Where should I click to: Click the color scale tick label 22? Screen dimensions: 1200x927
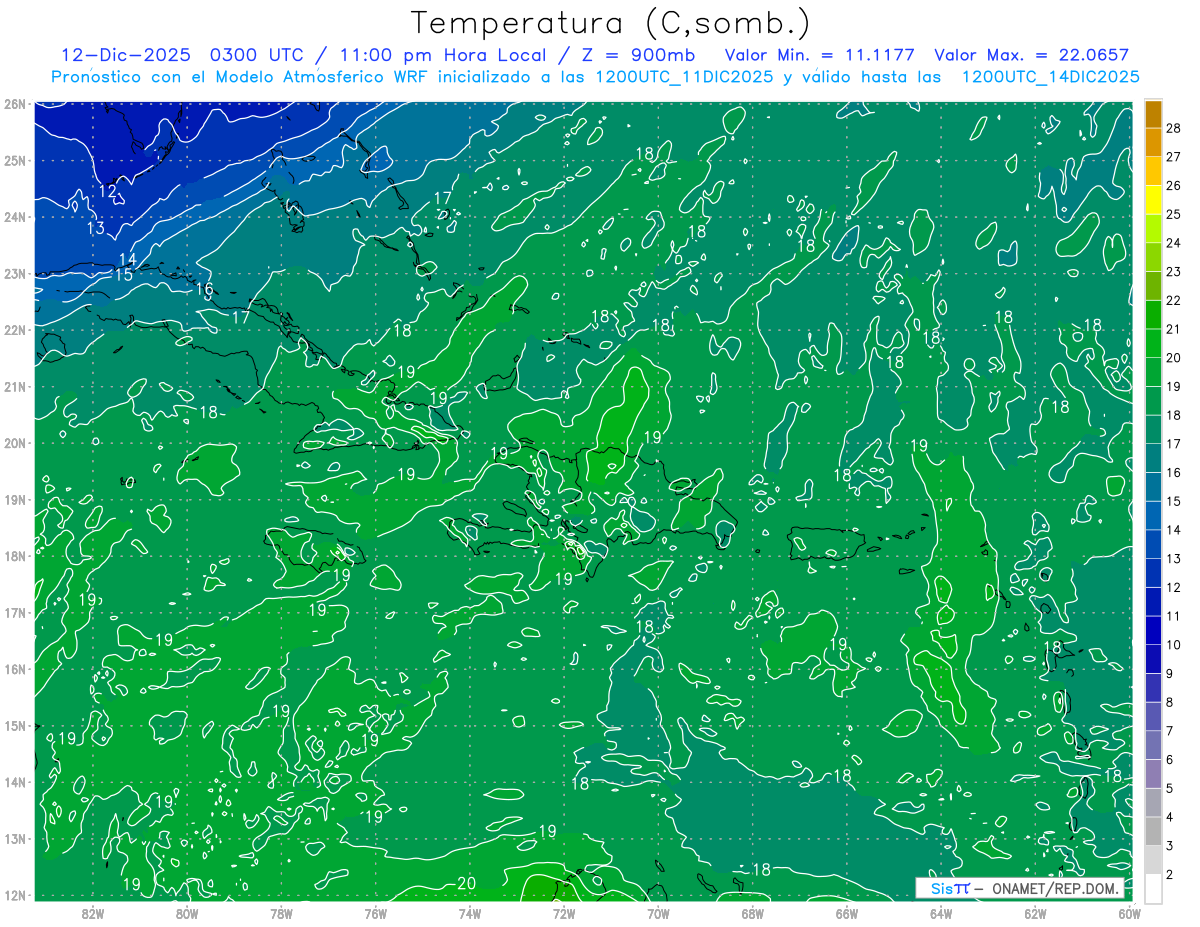pos(1173,300)
